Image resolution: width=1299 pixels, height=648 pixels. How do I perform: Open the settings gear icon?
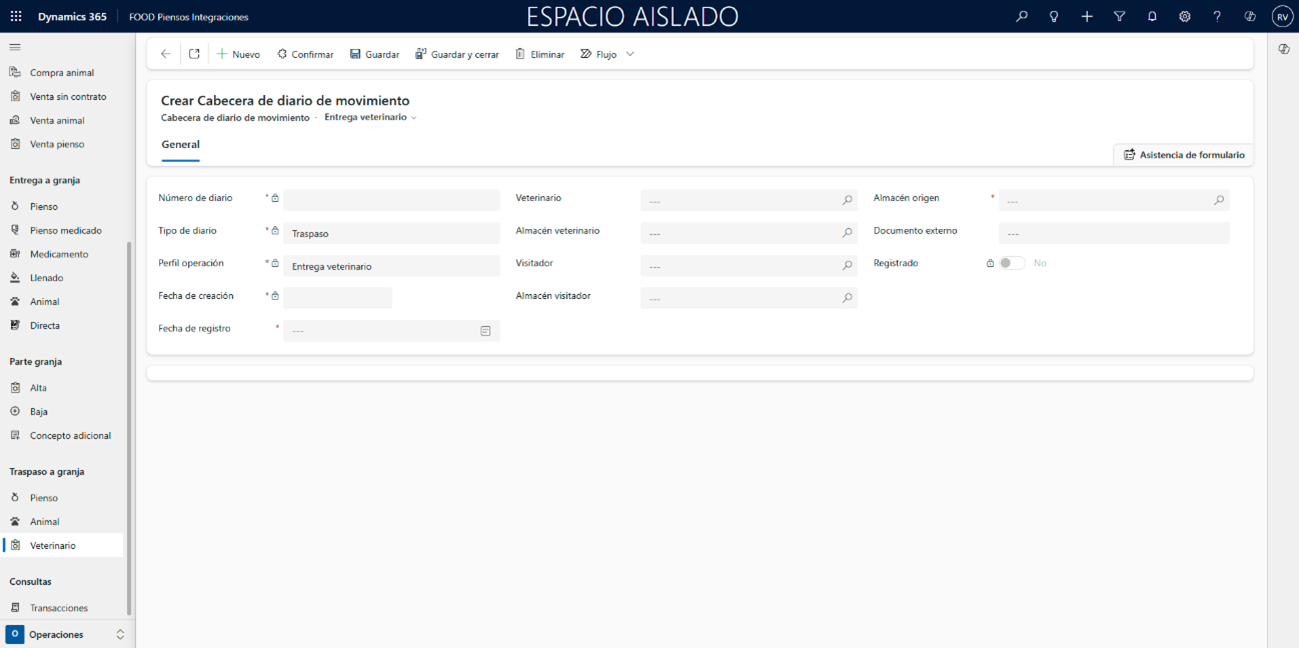(1184, 16)
